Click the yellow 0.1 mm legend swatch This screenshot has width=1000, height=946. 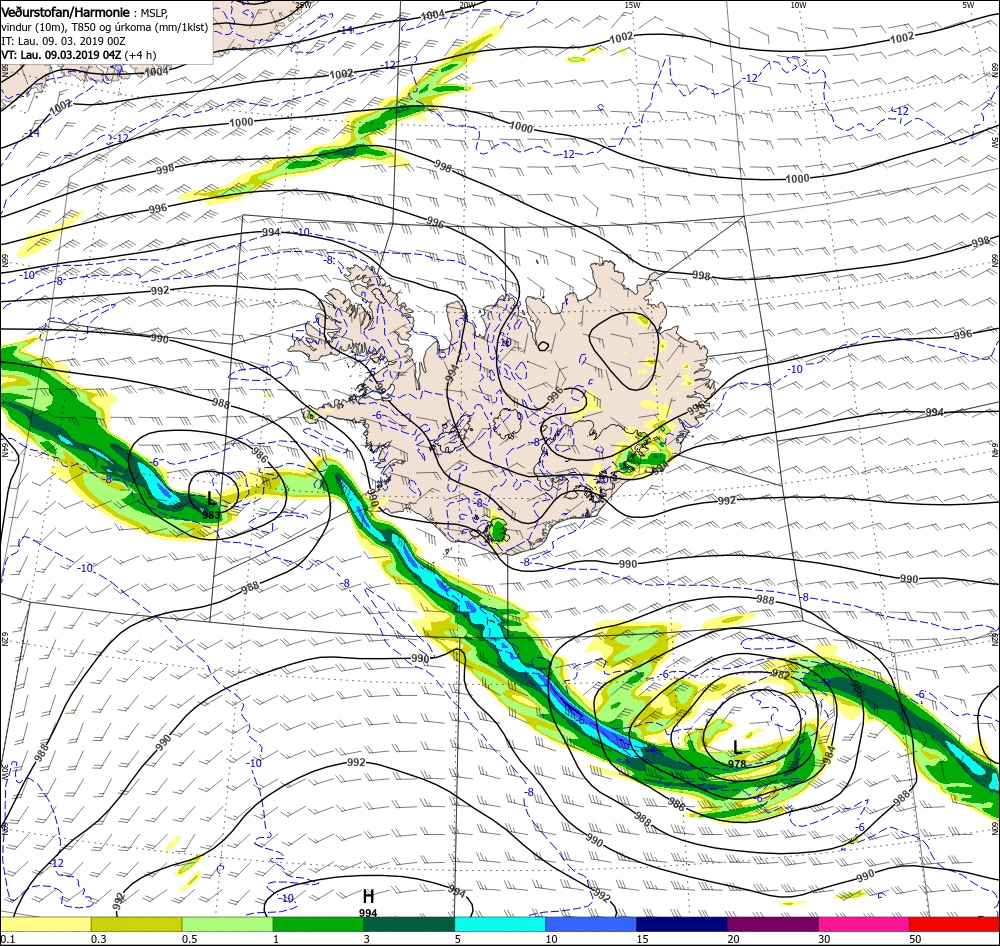coord(45,925)
